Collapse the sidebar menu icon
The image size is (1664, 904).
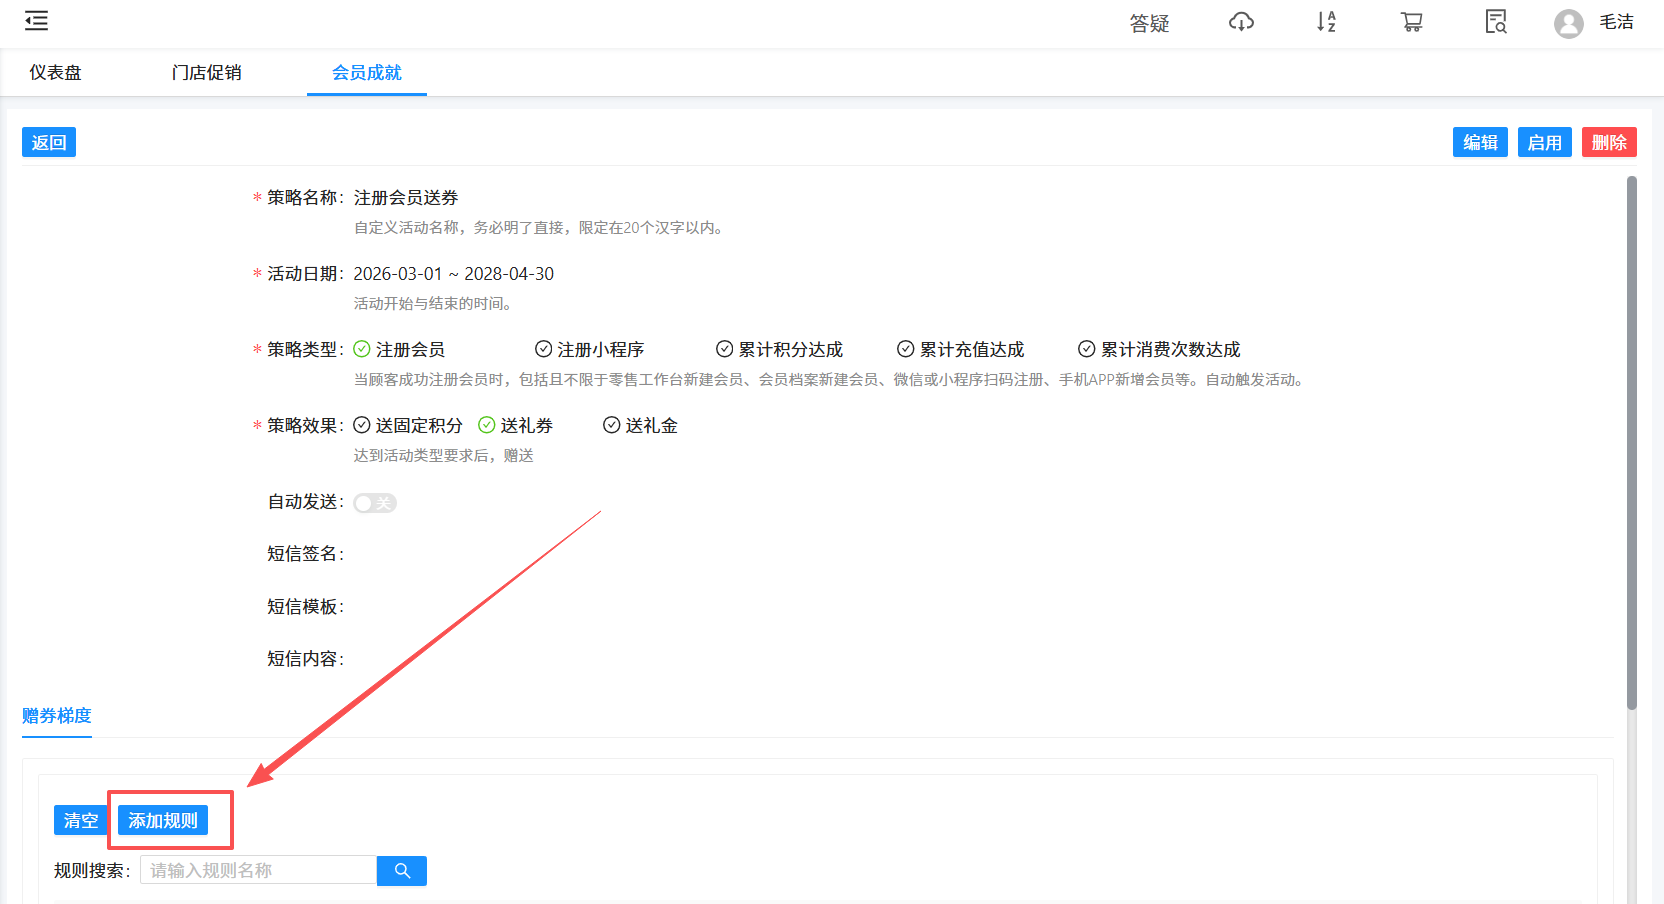click(36, 20)
